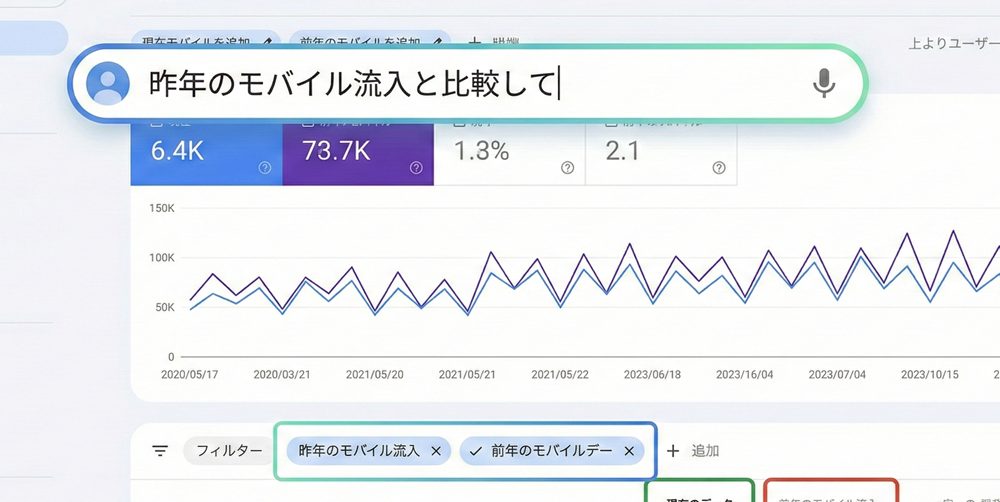Click the user avatar in search bar
1000x502 pixels.
pyautogui.click(x=107, y=84)
